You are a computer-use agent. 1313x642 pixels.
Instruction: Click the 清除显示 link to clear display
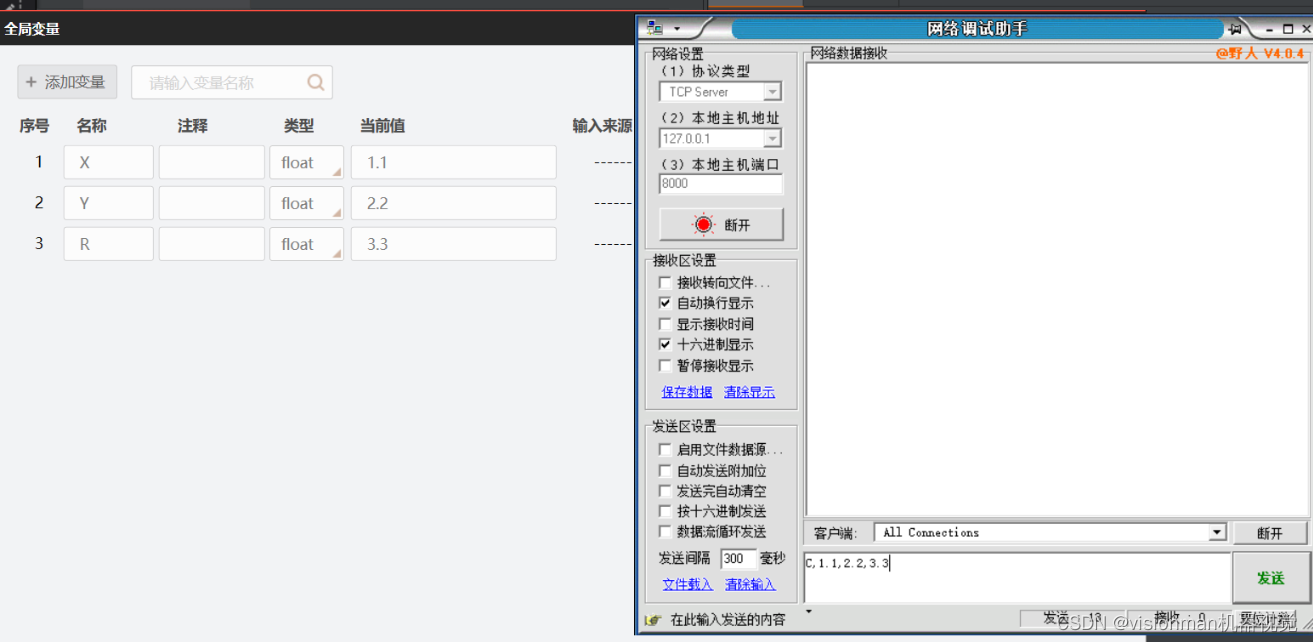coord(748,392)
